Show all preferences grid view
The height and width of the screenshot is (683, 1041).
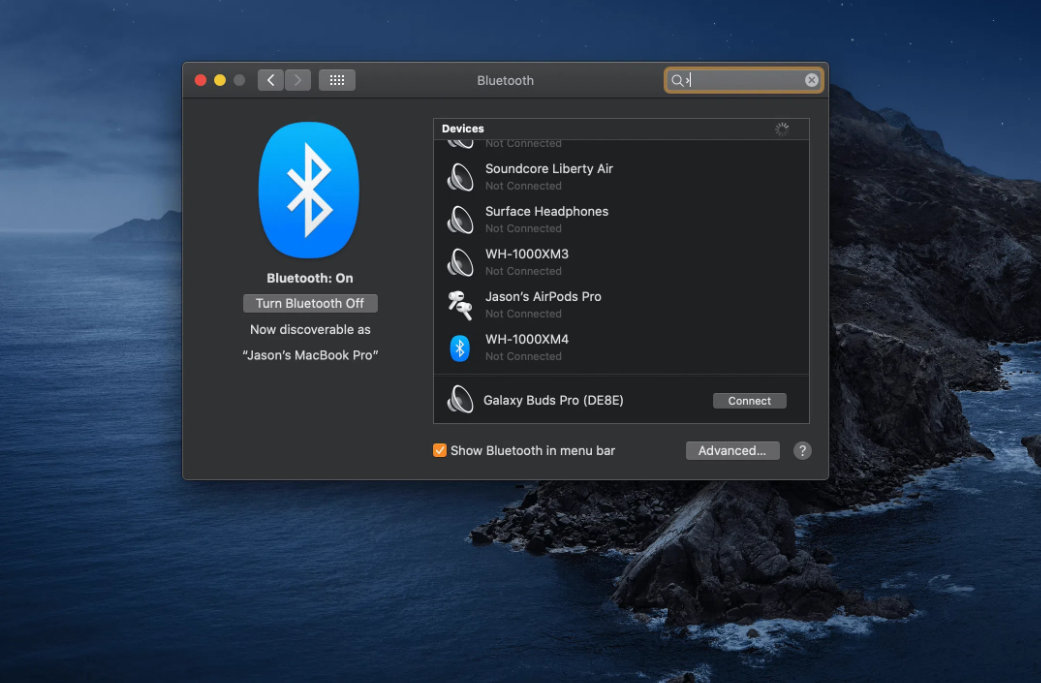[337, 80]
